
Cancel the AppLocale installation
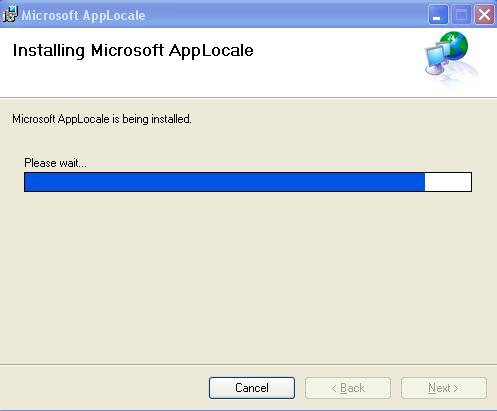point(252,388)
